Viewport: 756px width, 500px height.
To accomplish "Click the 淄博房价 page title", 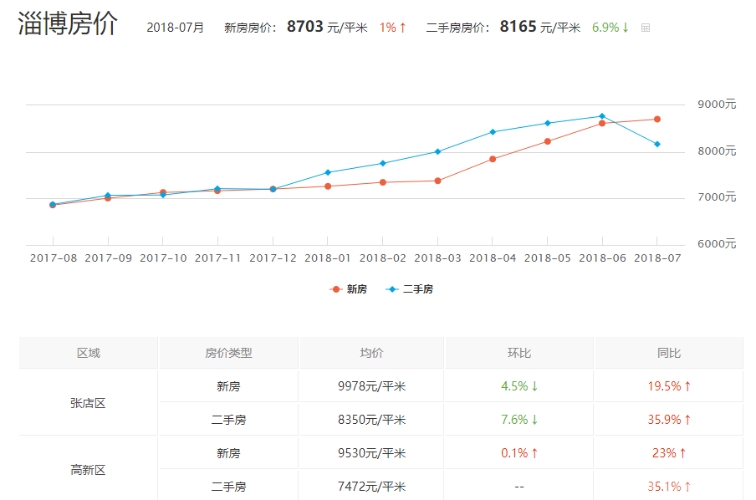I will [67, 25].
